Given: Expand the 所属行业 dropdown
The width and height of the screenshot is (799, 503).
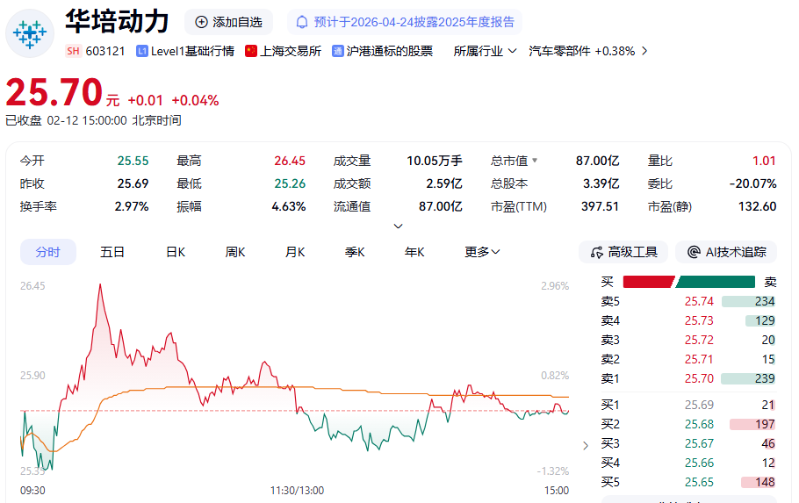Looking at the screenshot, I should click(484, 51).
